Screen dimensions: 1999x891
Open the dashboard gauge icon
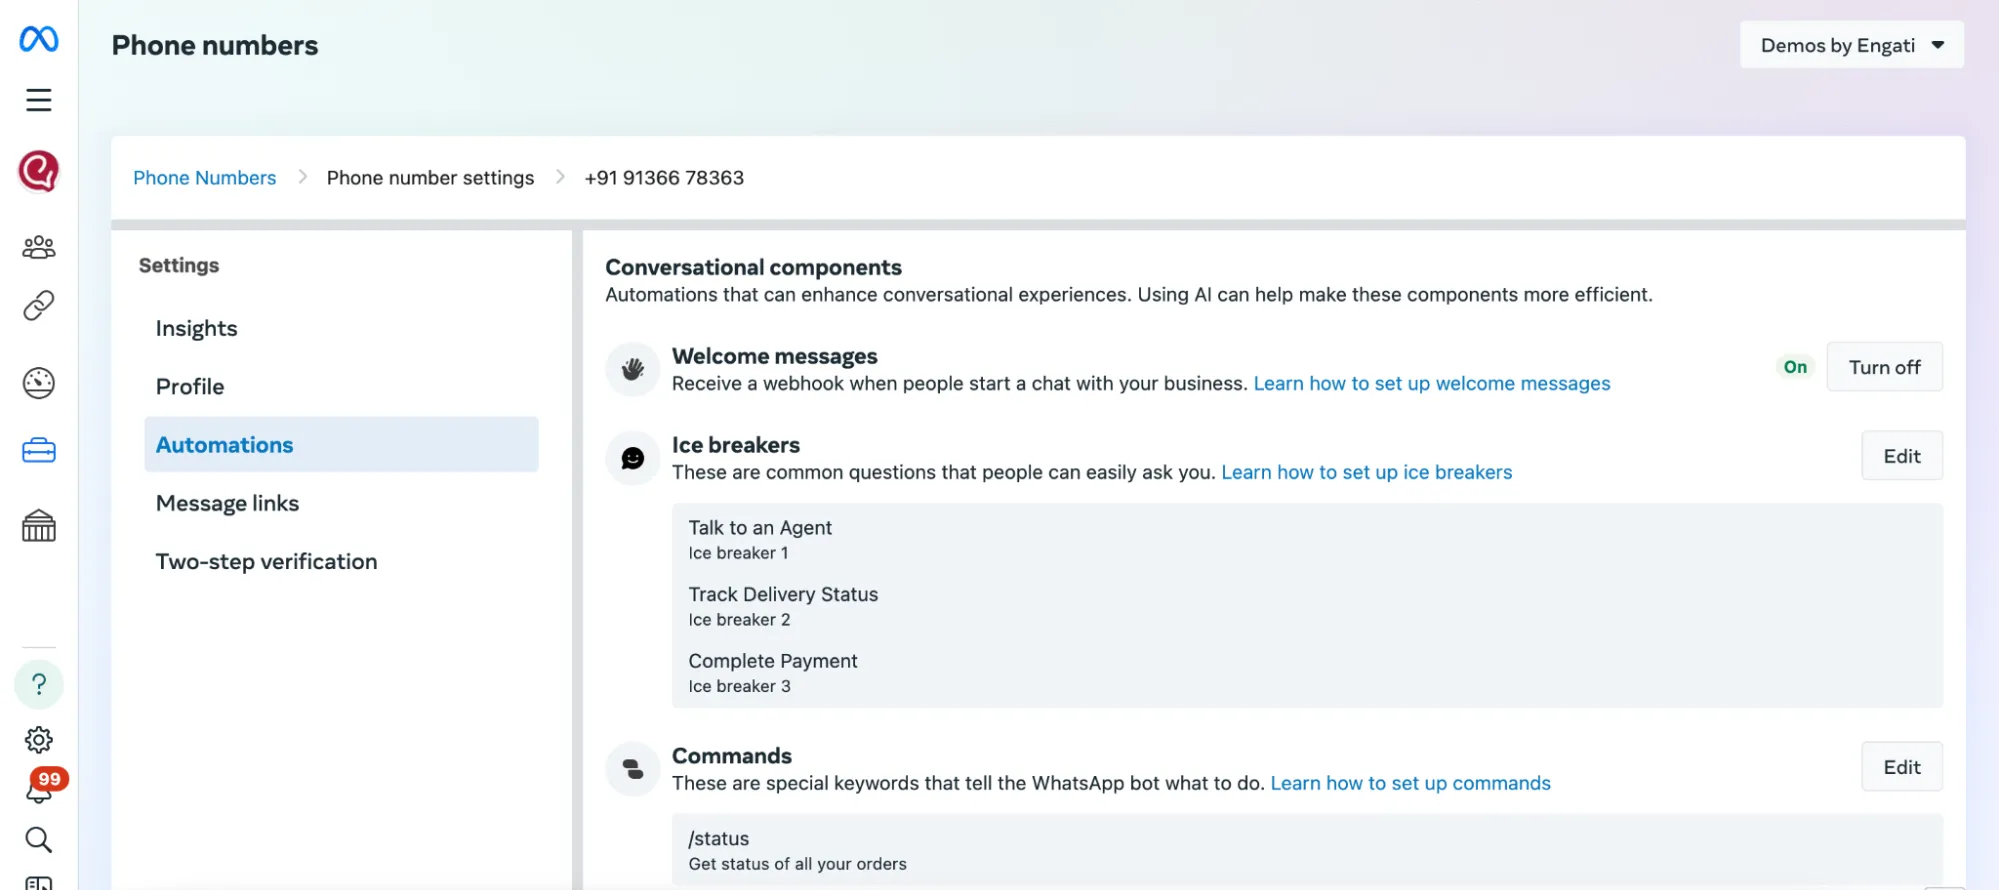click(x=39, y=383)
